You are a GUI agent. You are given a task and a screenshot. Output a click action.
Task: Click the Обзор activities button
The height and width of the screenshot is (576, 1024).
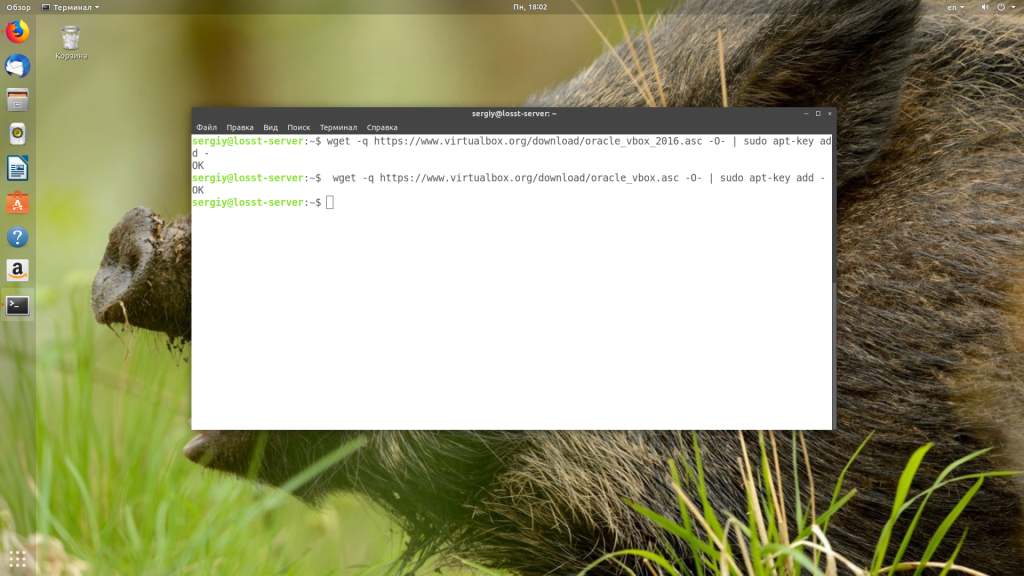coord(18,7)
